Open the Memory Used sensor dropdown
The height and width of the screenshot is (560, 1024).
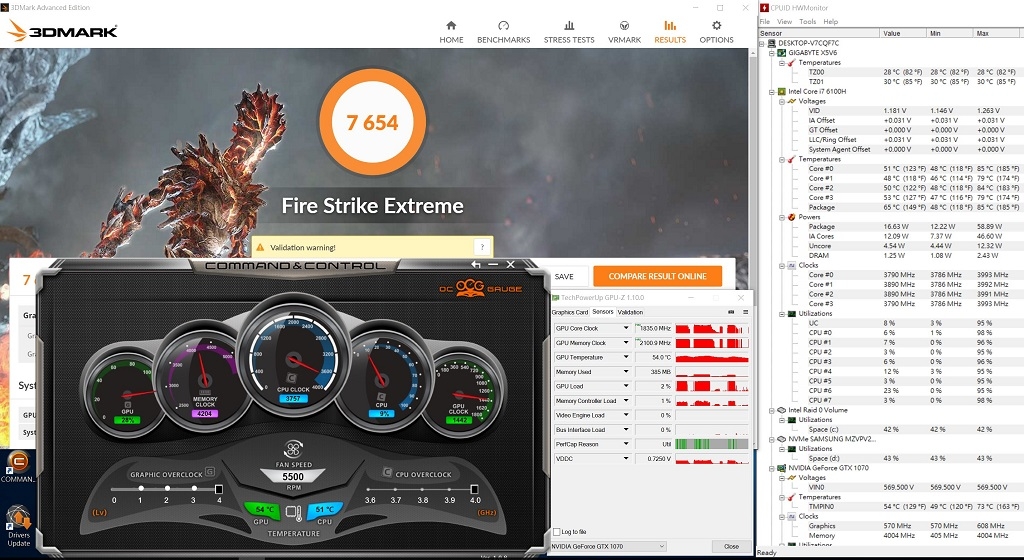click(626, 371)
